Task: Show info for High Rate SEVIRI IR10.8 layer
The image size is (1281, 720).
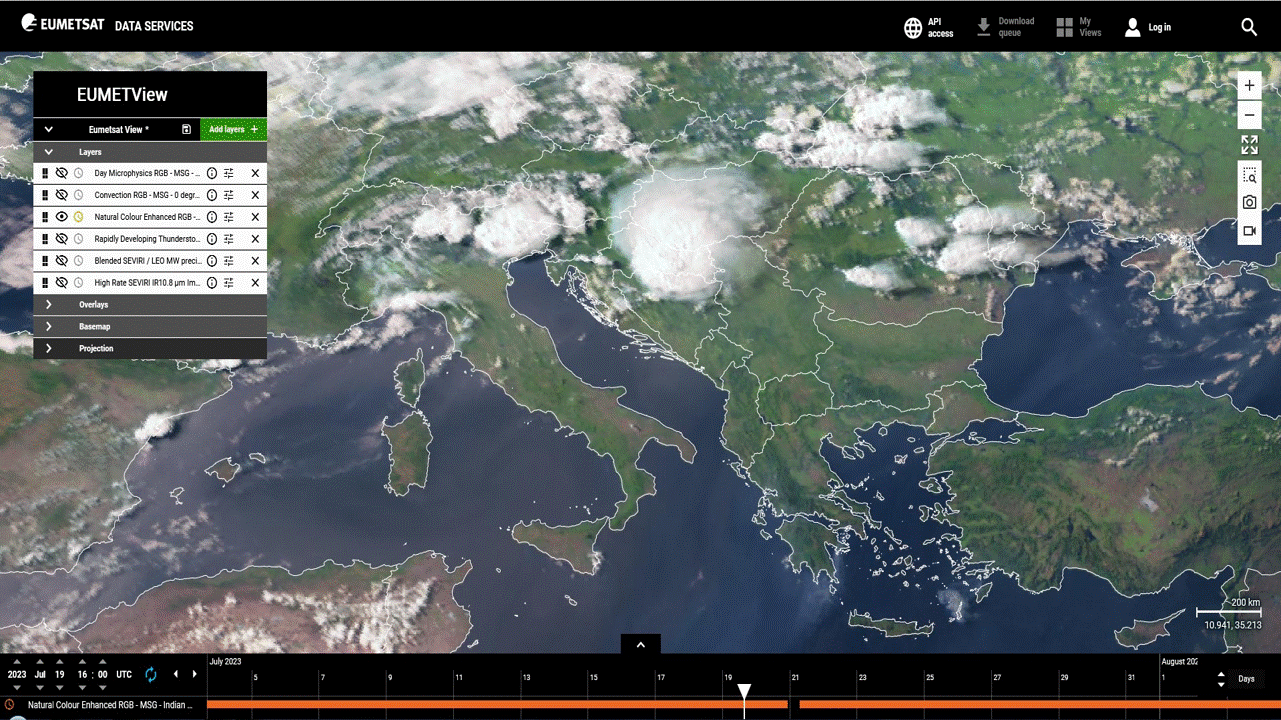Action: coord(212,283)
